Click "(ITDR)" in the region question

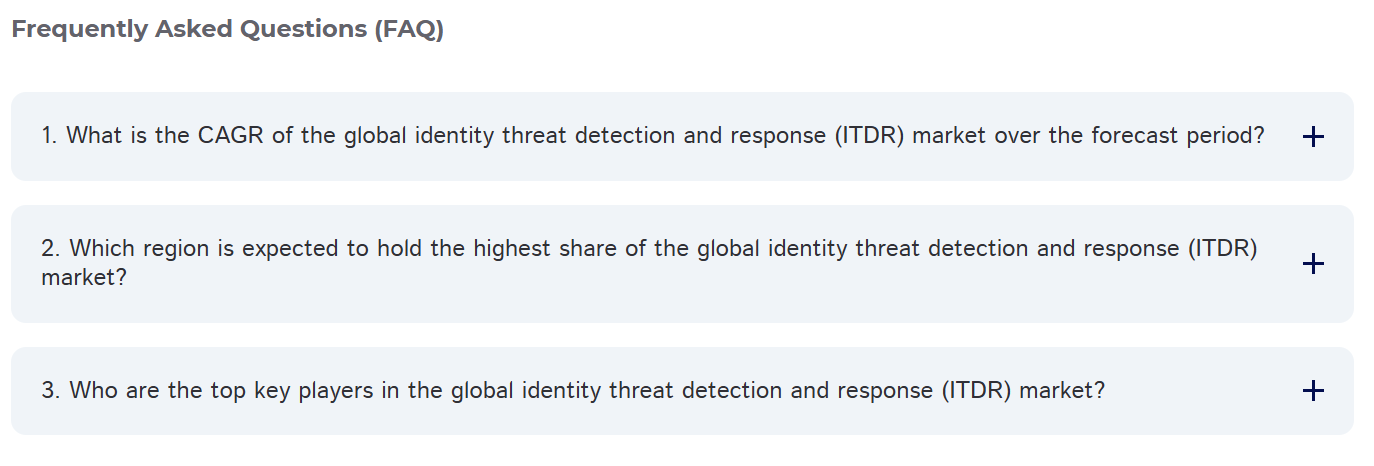pyautogui.click(x=1222, y=249)
